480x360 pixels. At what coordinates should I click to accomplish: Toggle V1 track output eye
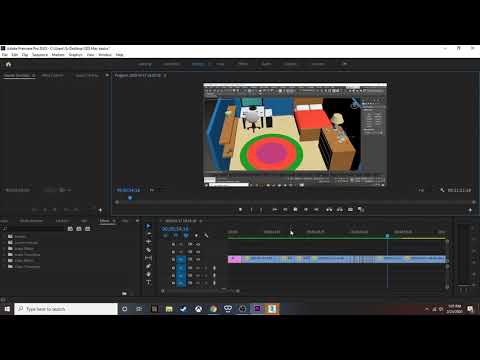pos(198,259)
